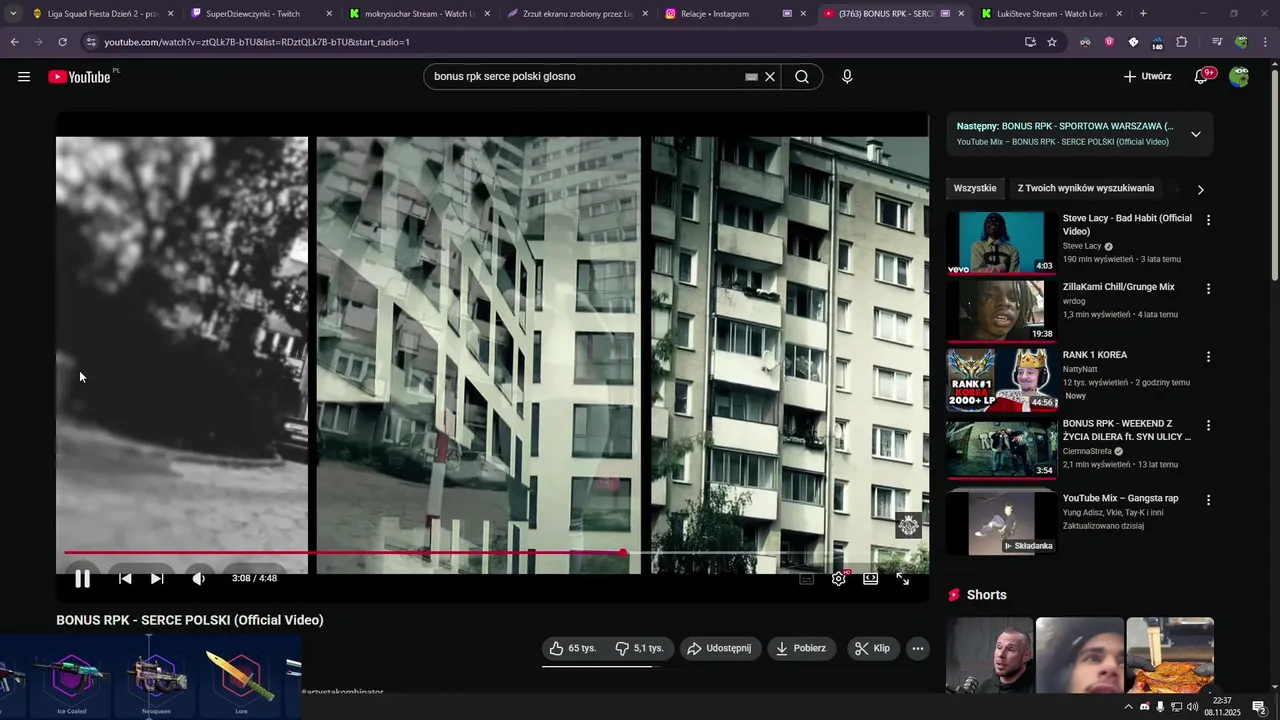Open first Shorts thumbnail
This screenshot has height=720, width=1280.
click(x=990, y=655)
